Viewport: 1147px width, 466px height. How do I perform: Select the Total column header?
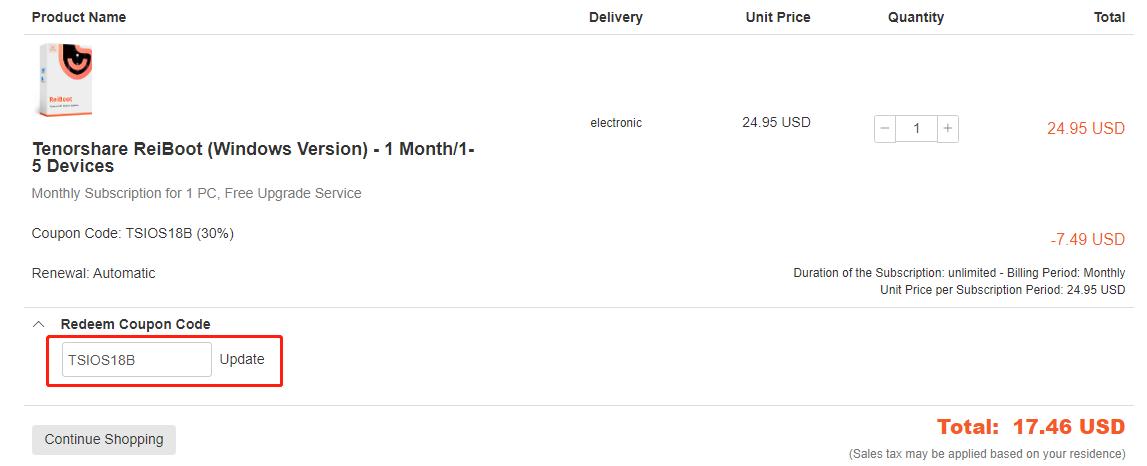pyautogui.click(x=1109, y=17)
